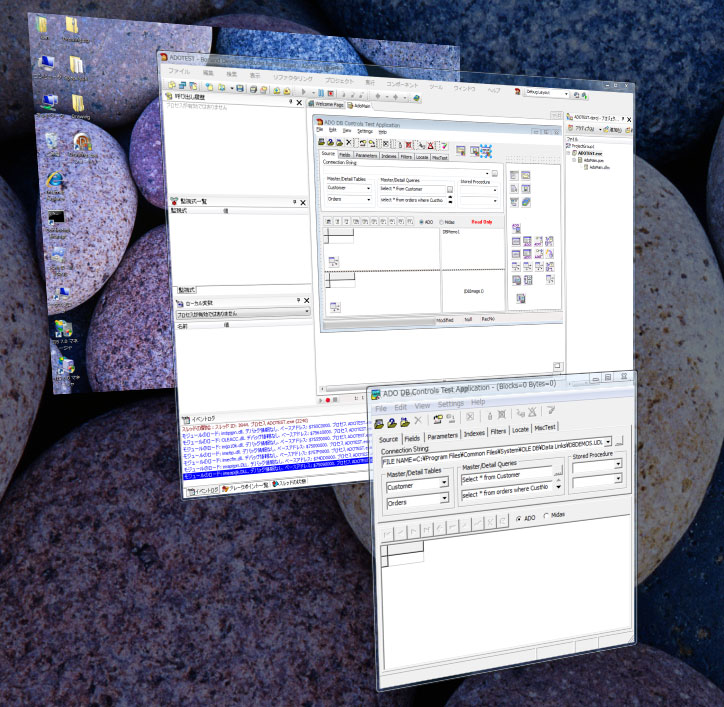Close the watch list panel with its X
This screenshot has width=724, height=707.
point(303,202)
